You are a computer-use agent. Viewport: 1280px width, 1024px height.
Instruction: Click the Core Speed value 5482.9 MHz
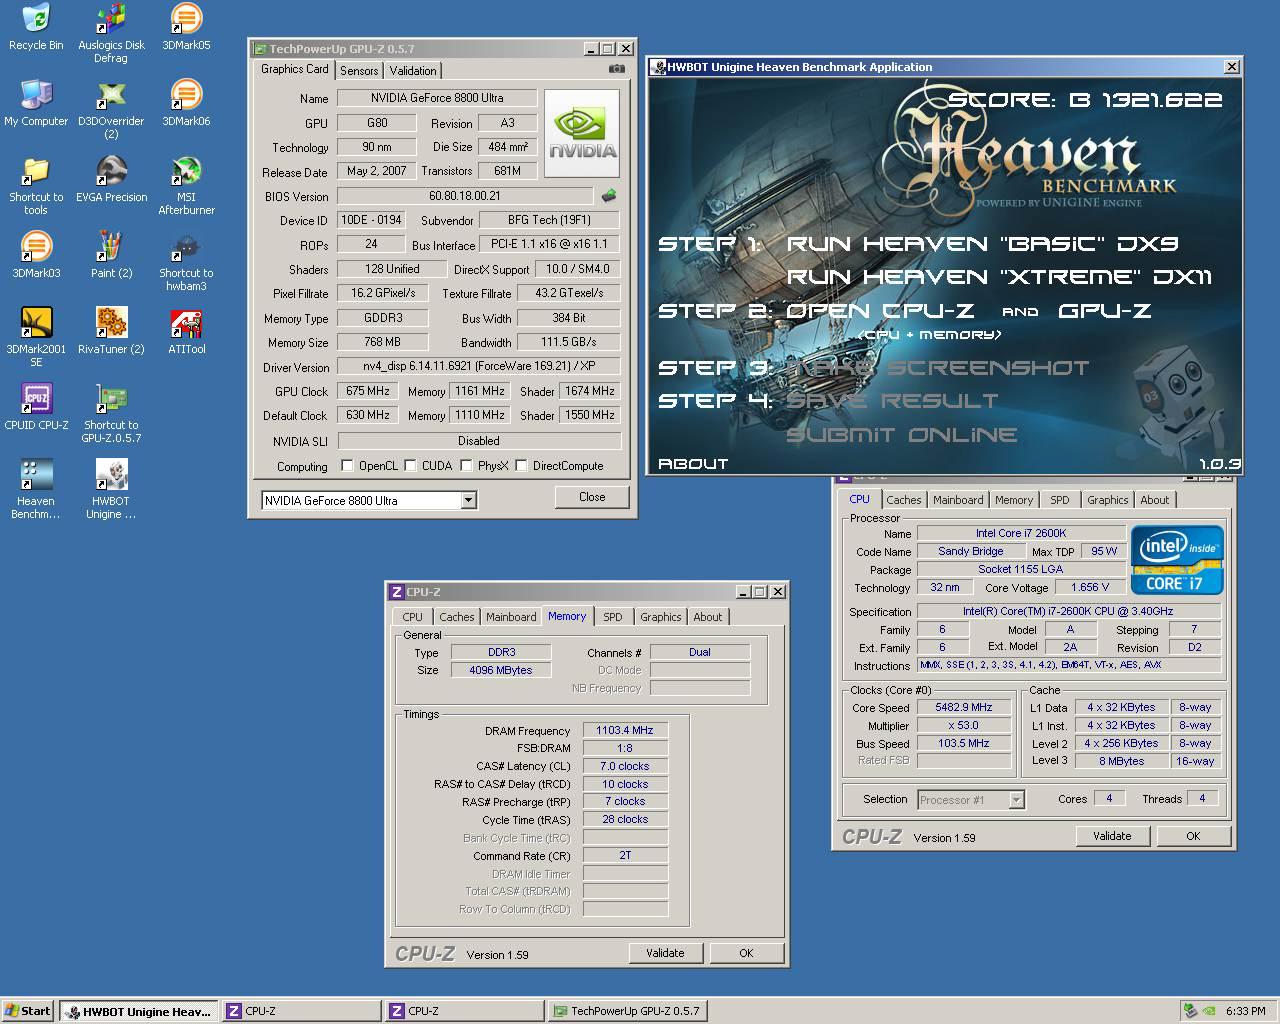click(964, 707)
